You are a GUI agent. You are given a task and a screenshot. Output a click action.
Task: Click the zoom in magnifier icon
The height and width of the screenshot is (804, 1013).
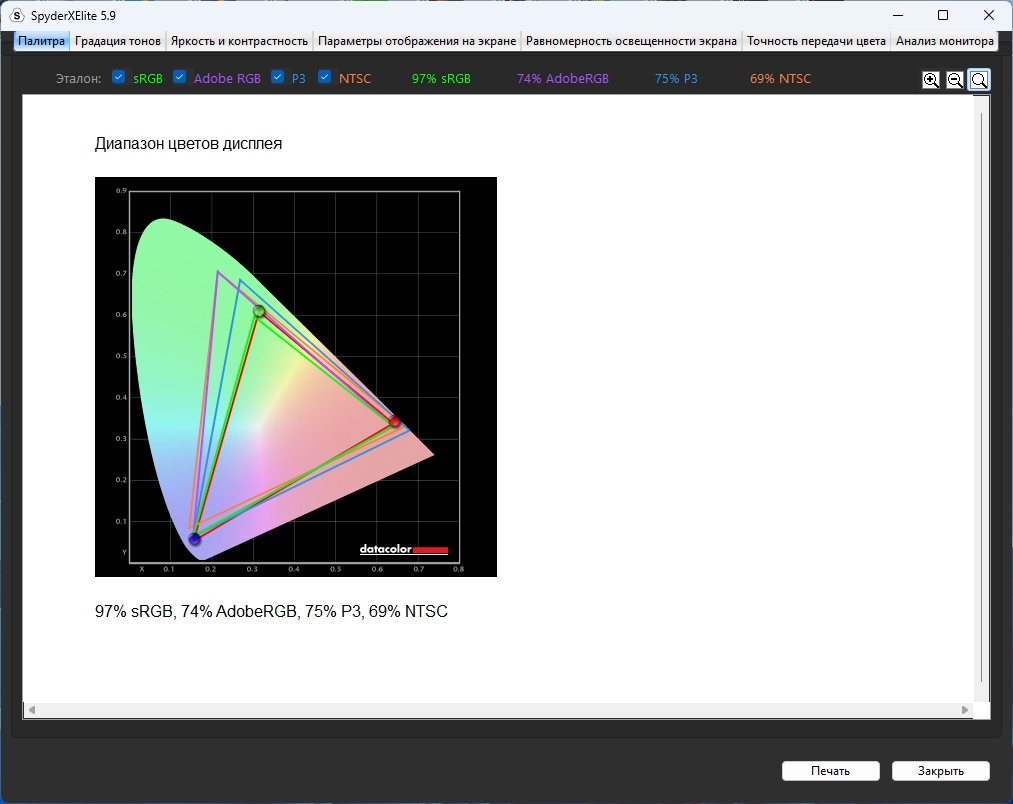click(x=930, y=79)
